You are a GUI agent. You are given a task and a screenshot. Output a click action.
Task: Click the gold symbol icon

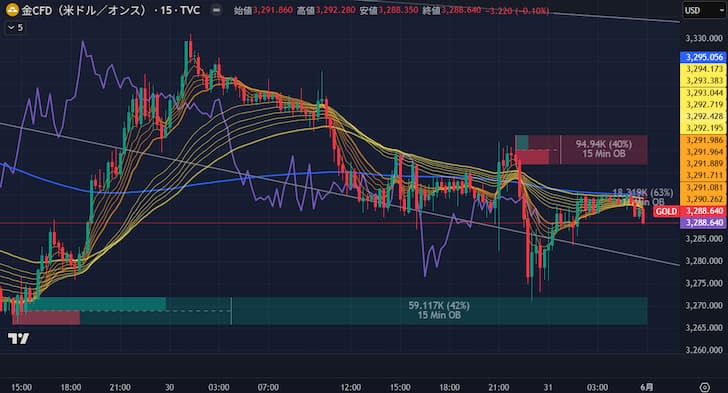point(12,10)
